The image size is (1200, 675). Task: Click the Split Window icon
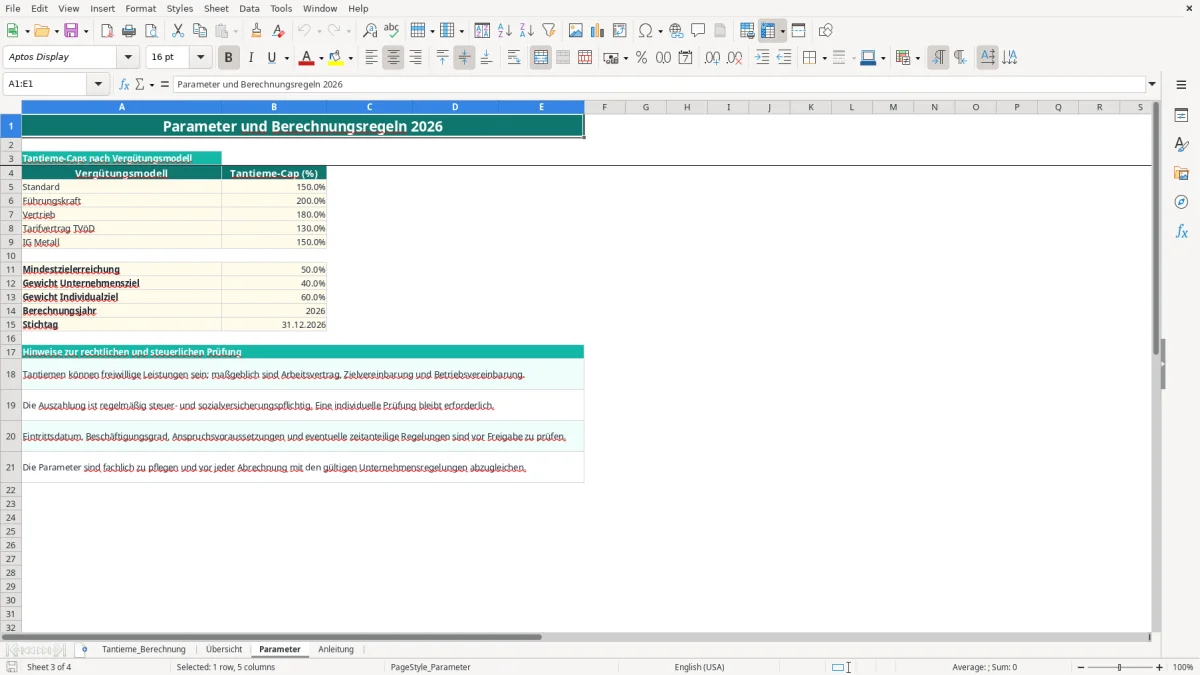(x=798, y=31)
